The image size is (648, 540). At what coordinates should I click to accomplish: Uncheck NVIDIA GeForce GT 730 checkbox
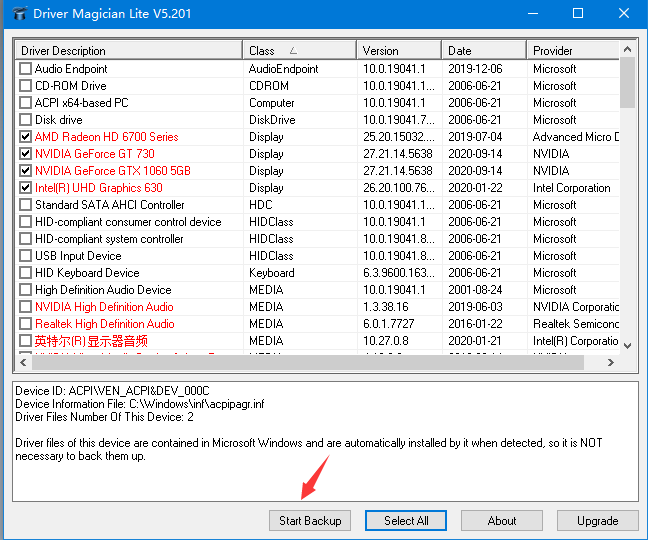[26, 154]
